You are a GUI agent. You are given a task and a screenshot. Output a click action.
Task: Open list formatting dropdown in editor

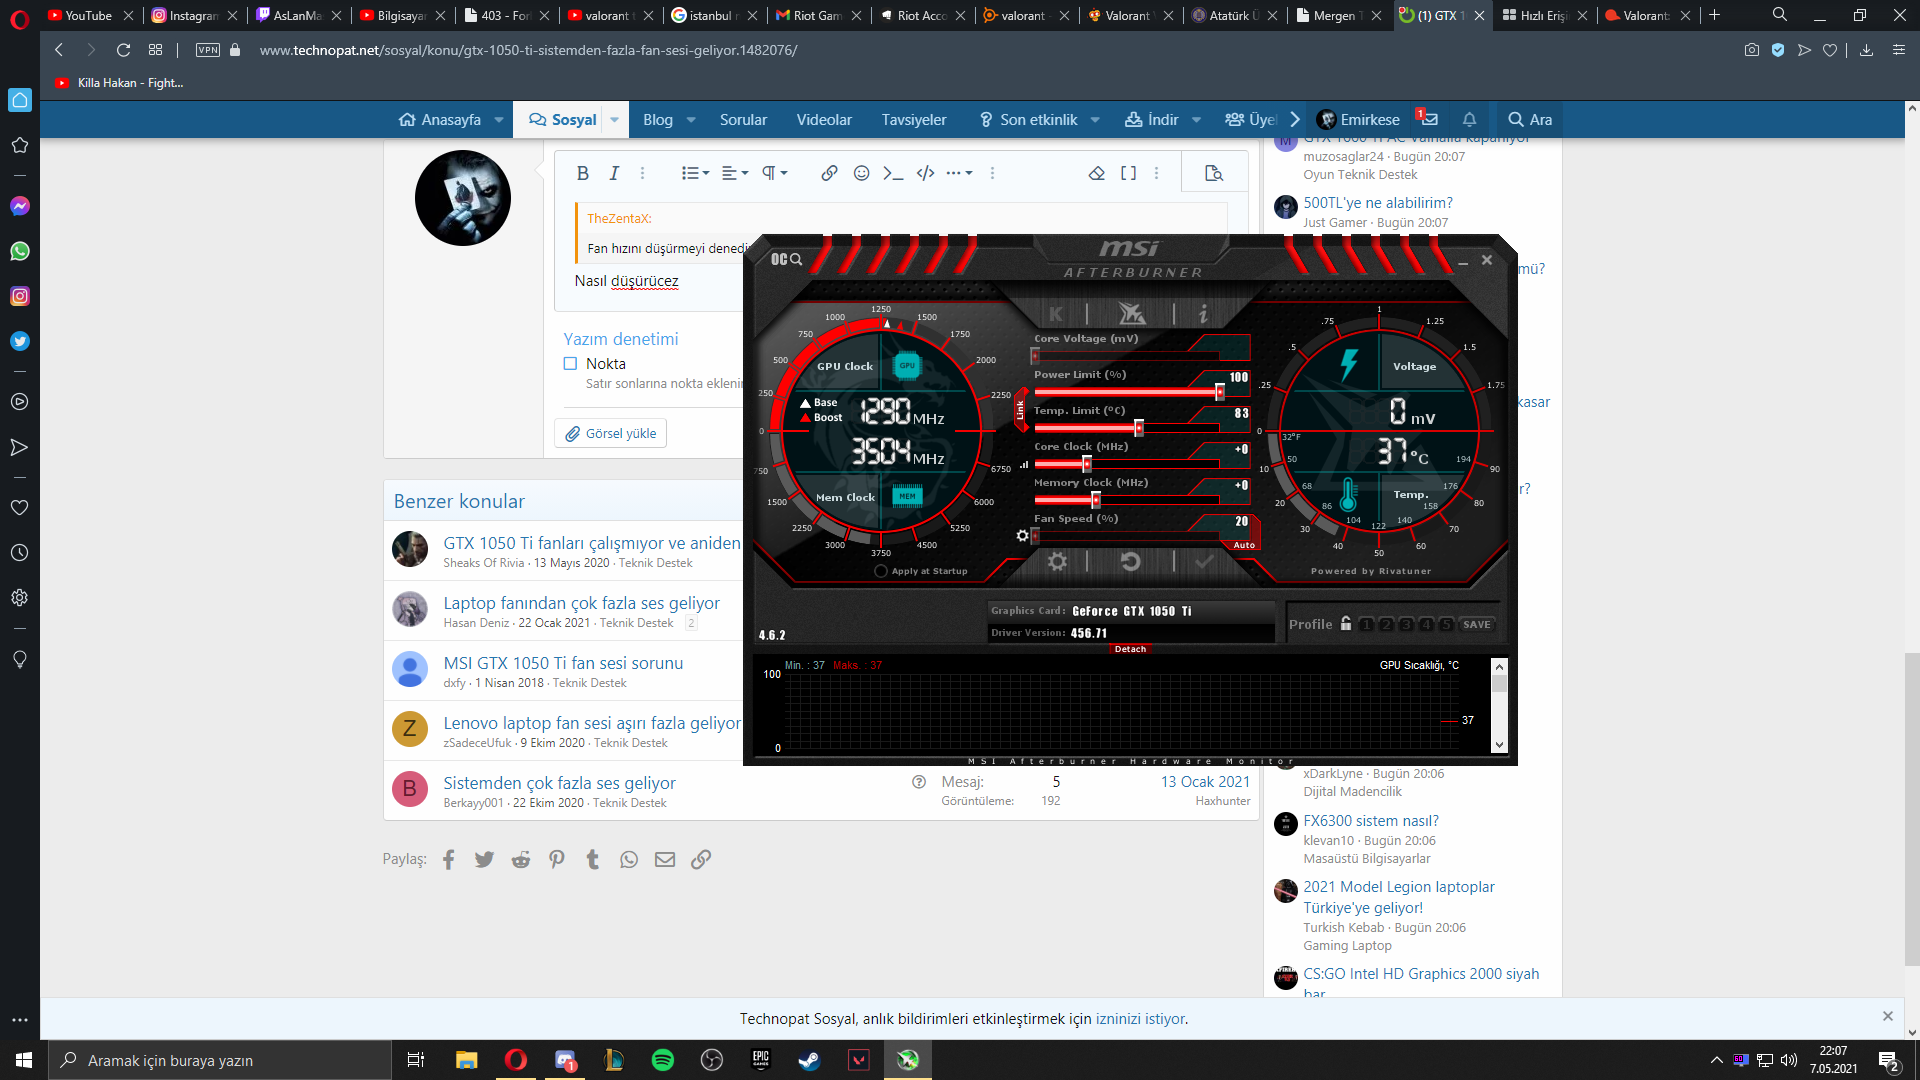[695, 173]
